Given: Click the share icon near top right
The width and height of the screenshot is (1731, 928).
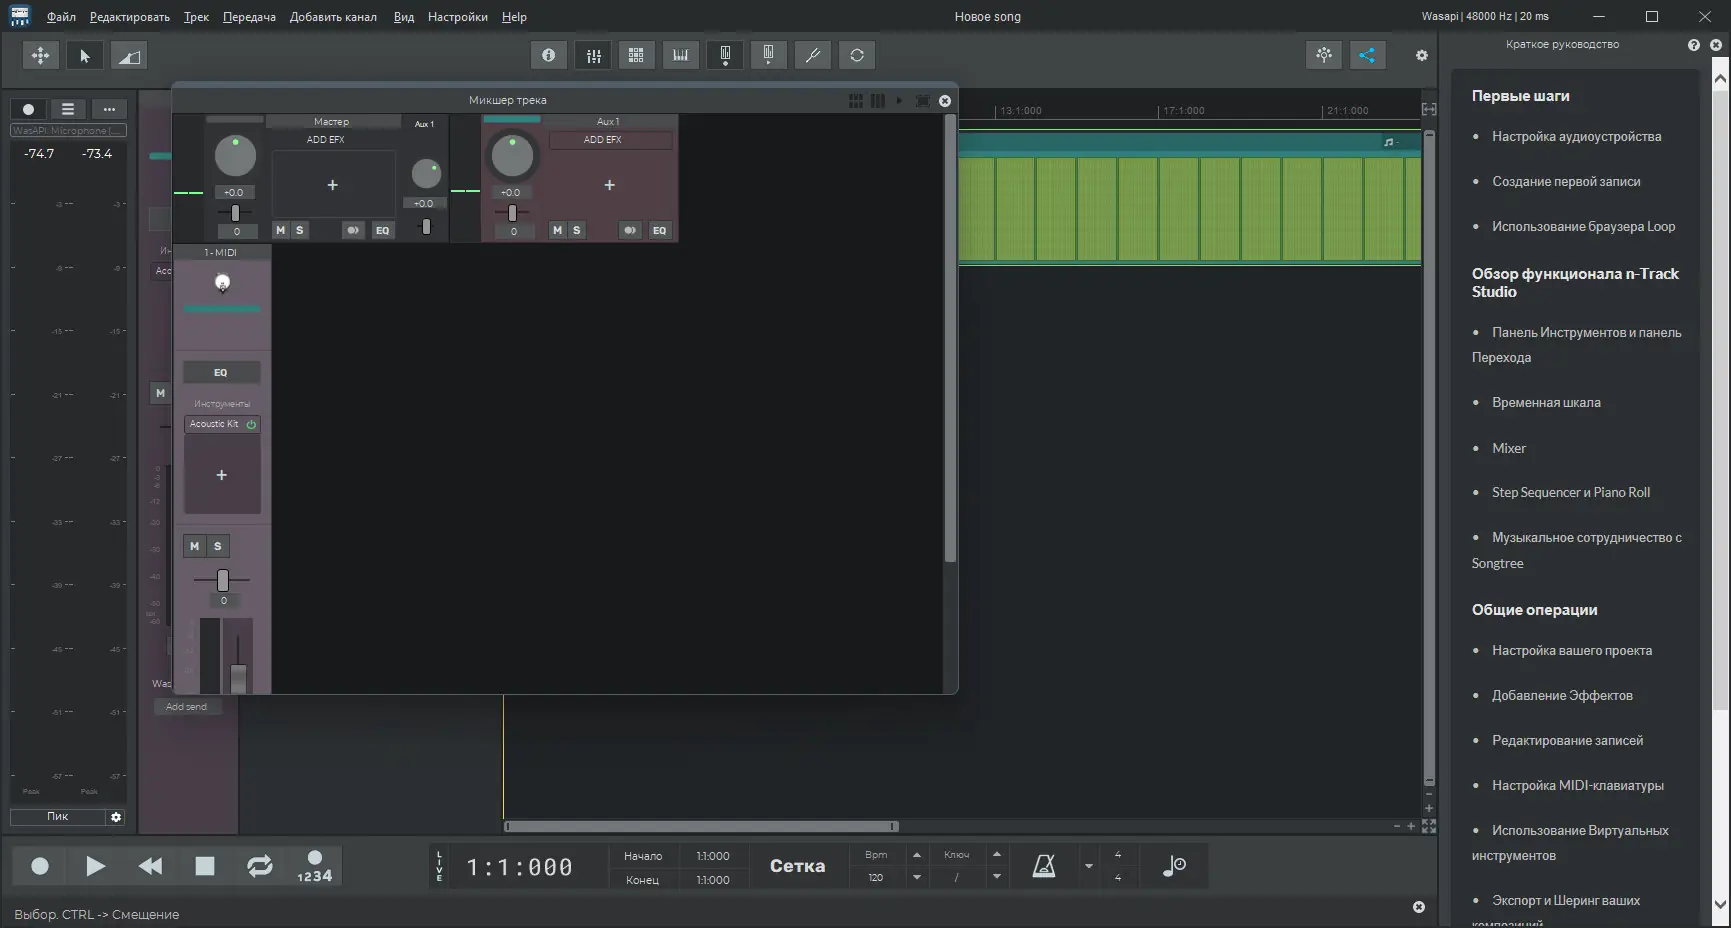Looking at the screenshot, I should (x=1367, y=55).
